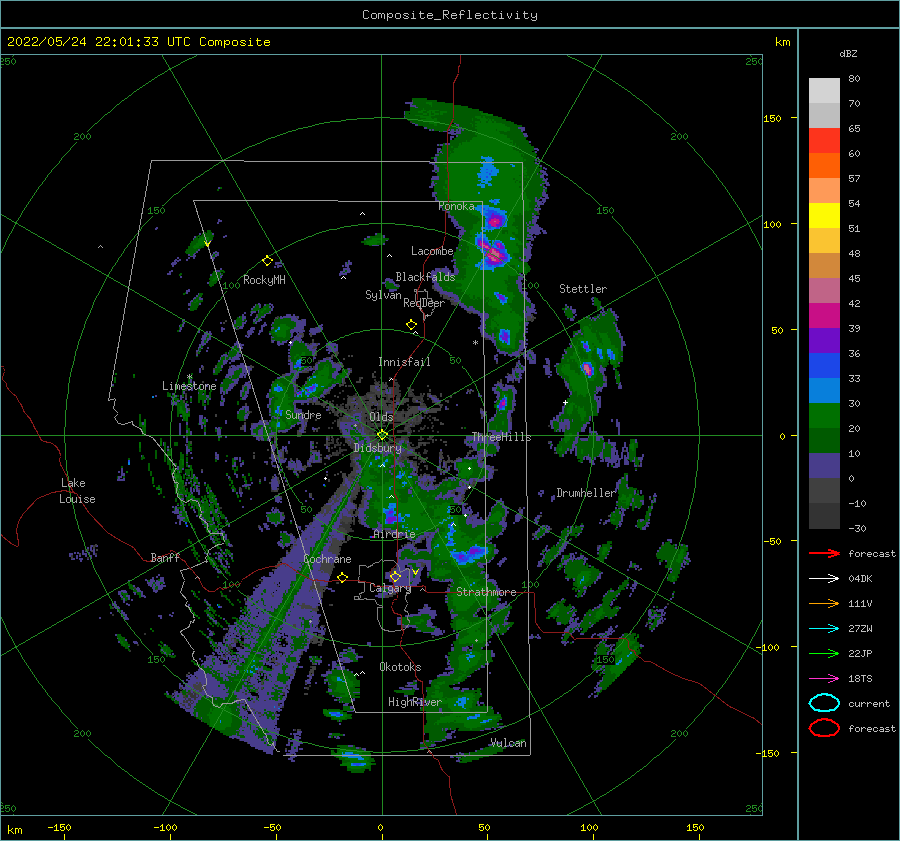Click the red forecast arrow in legend
This screenshot has width=900, height=841.
824,553
